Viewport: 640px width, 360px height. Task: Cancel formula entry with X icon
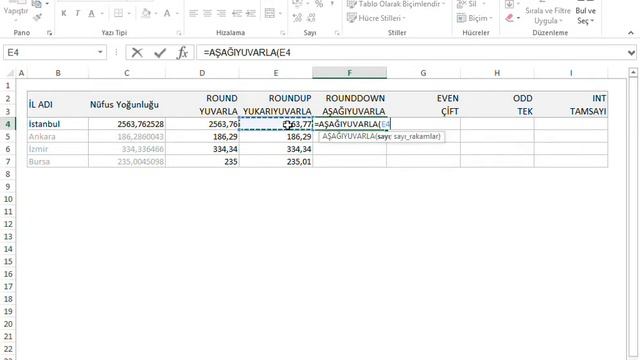click(x=137, y=52)
